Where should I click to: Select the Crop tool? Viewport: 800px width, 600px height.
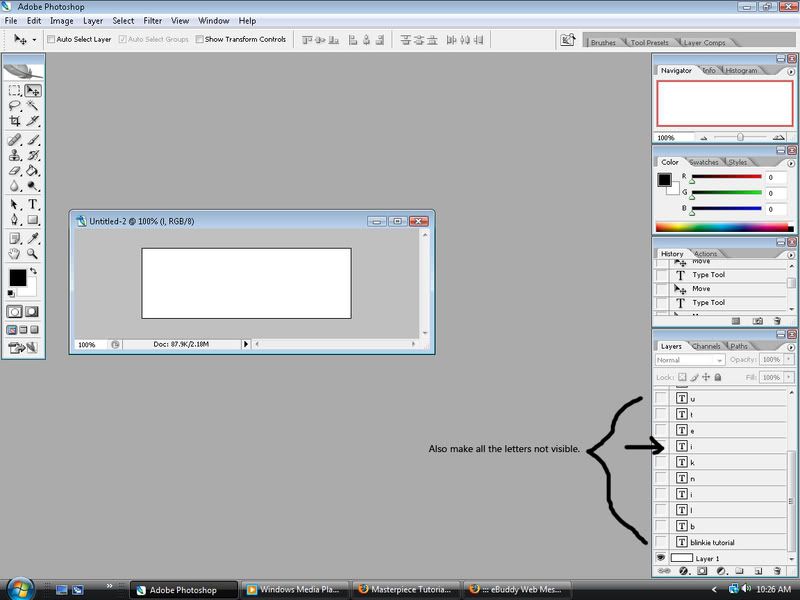(x=15, y=121)
